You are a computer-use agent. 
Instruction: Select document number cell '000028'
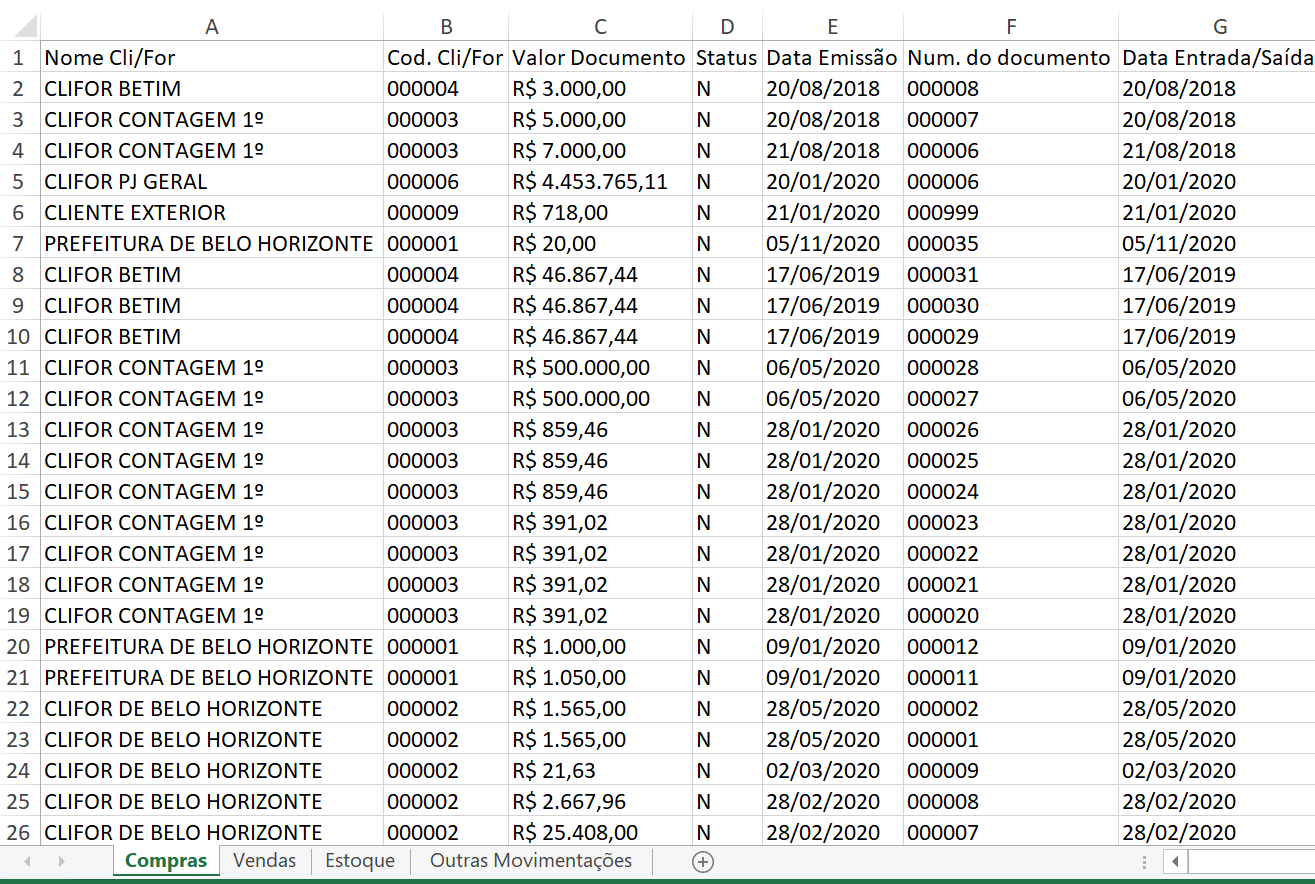coord(1011,368)
